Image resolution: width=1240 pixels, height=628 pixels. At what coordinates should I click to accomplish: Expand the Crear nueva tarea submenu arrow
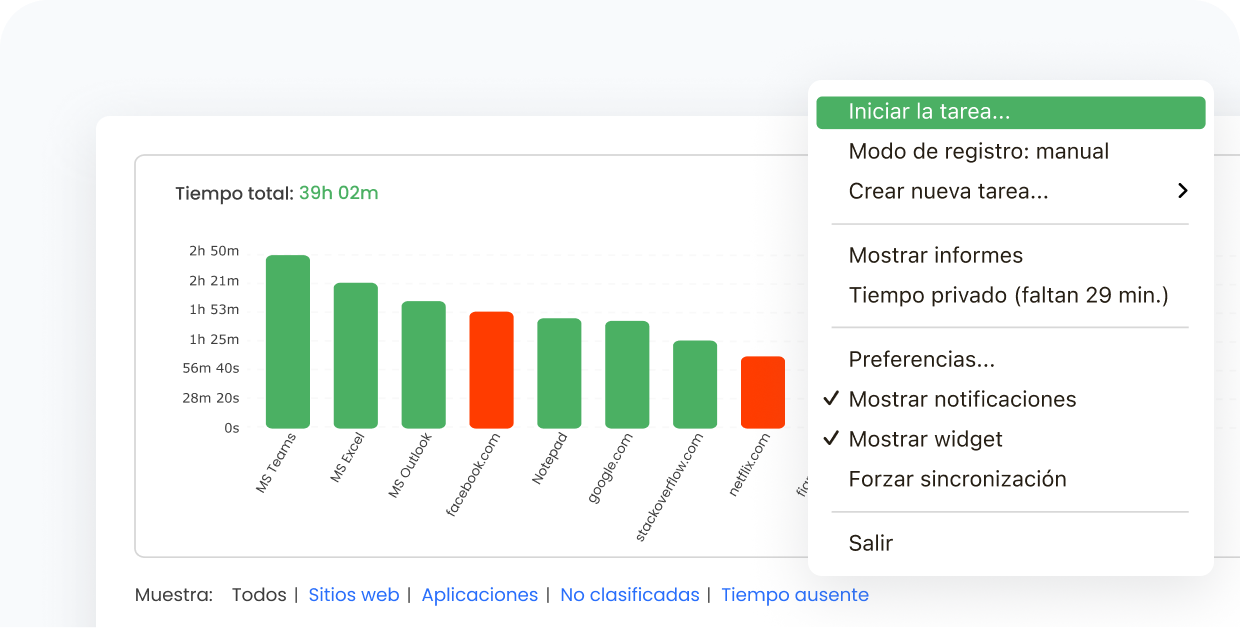1182,191
